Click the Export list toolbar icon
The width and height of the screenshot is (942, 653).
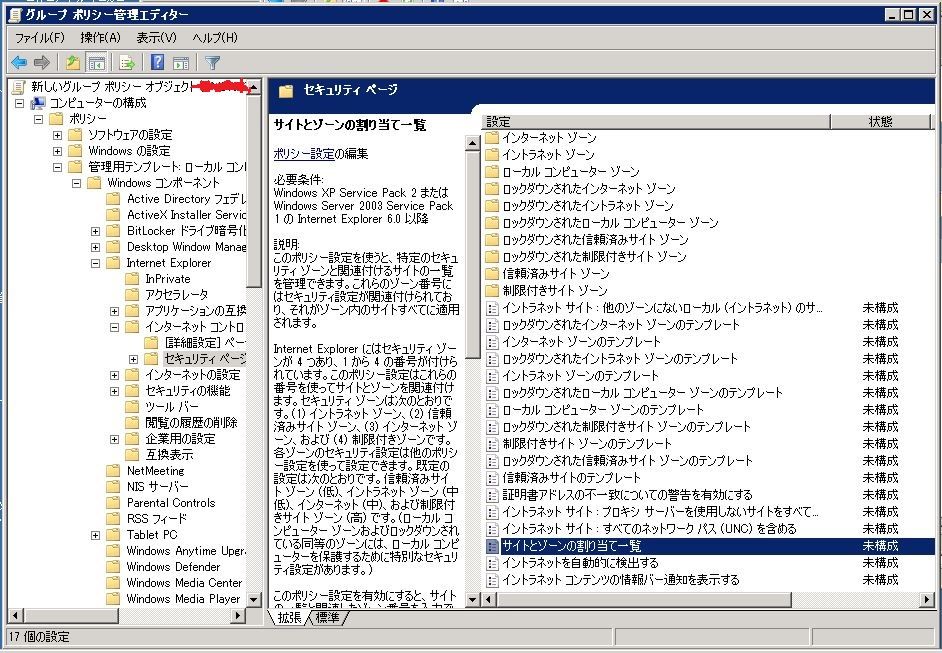click(x=127, y=62)
